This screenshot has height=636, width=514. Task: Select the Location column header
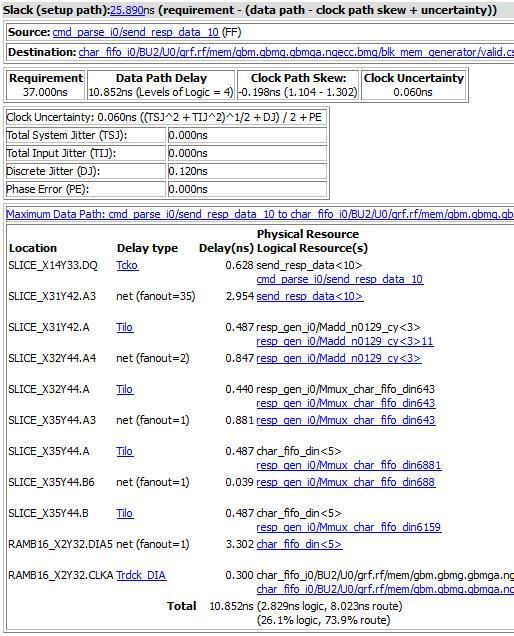[33, 248]
